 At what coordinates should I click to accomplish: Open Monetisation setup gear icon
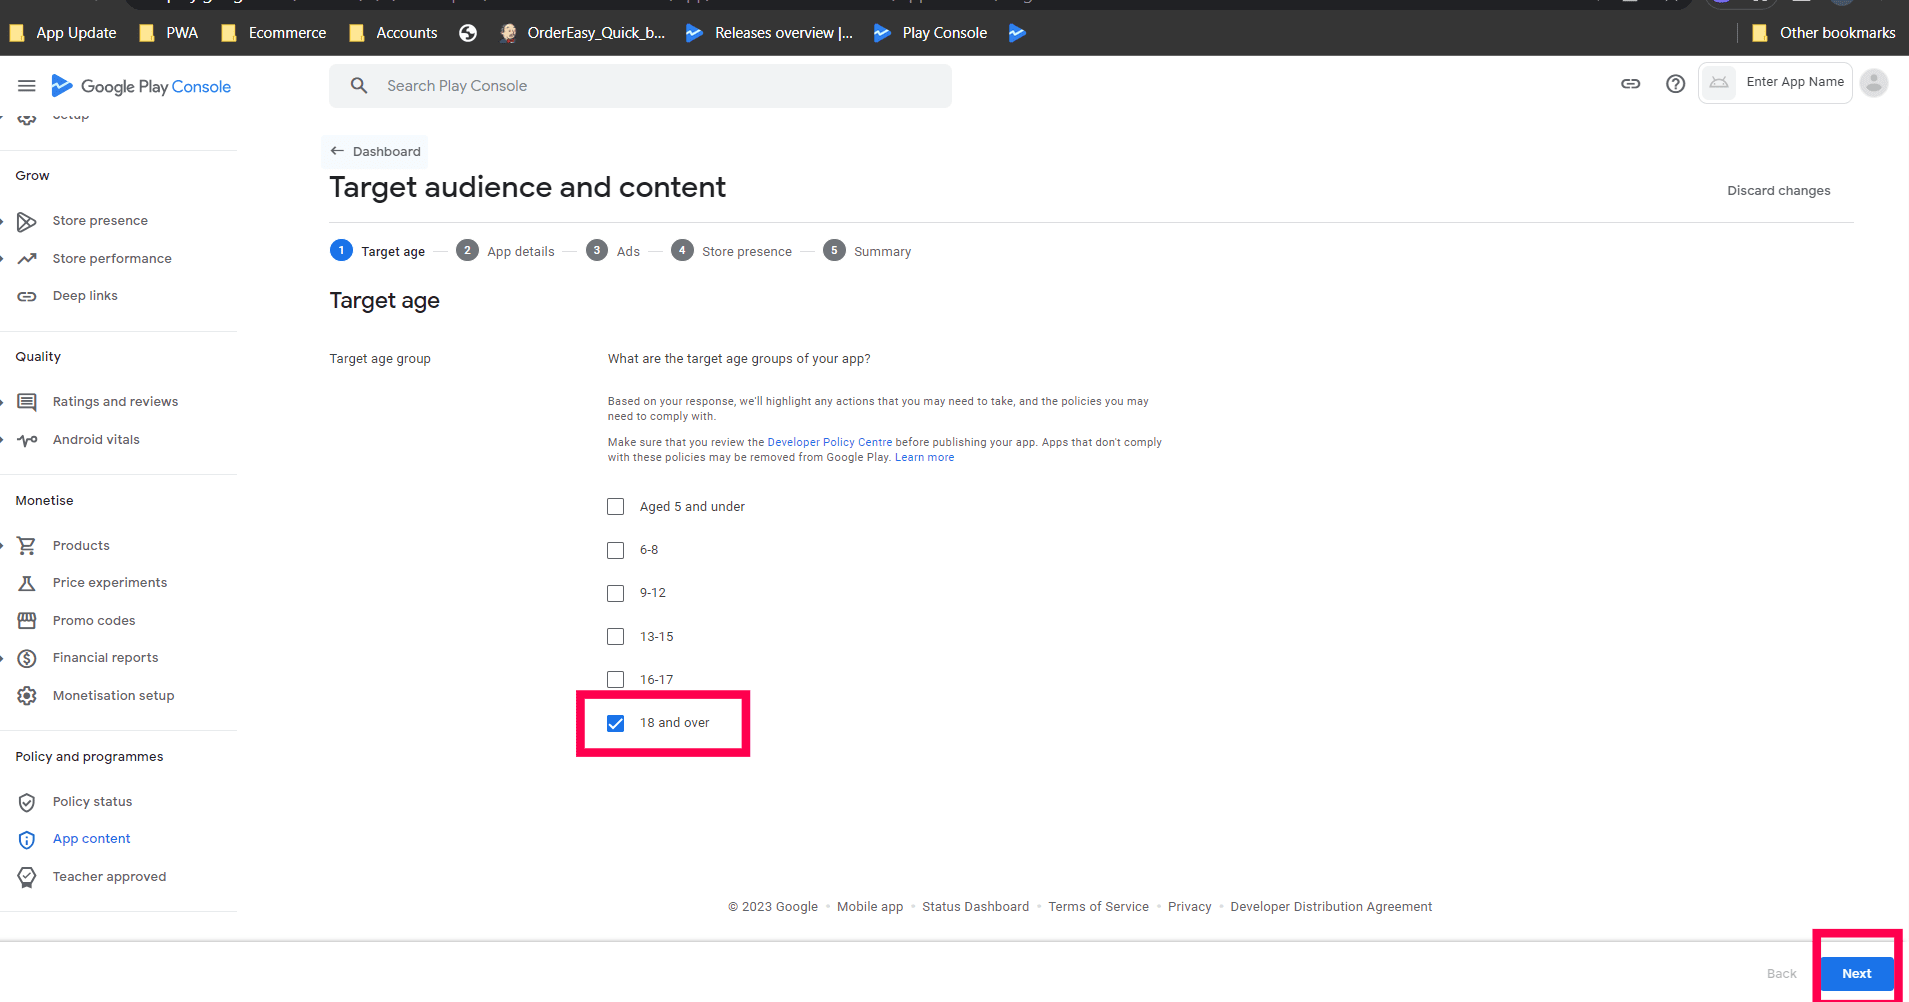coord(27,696)
